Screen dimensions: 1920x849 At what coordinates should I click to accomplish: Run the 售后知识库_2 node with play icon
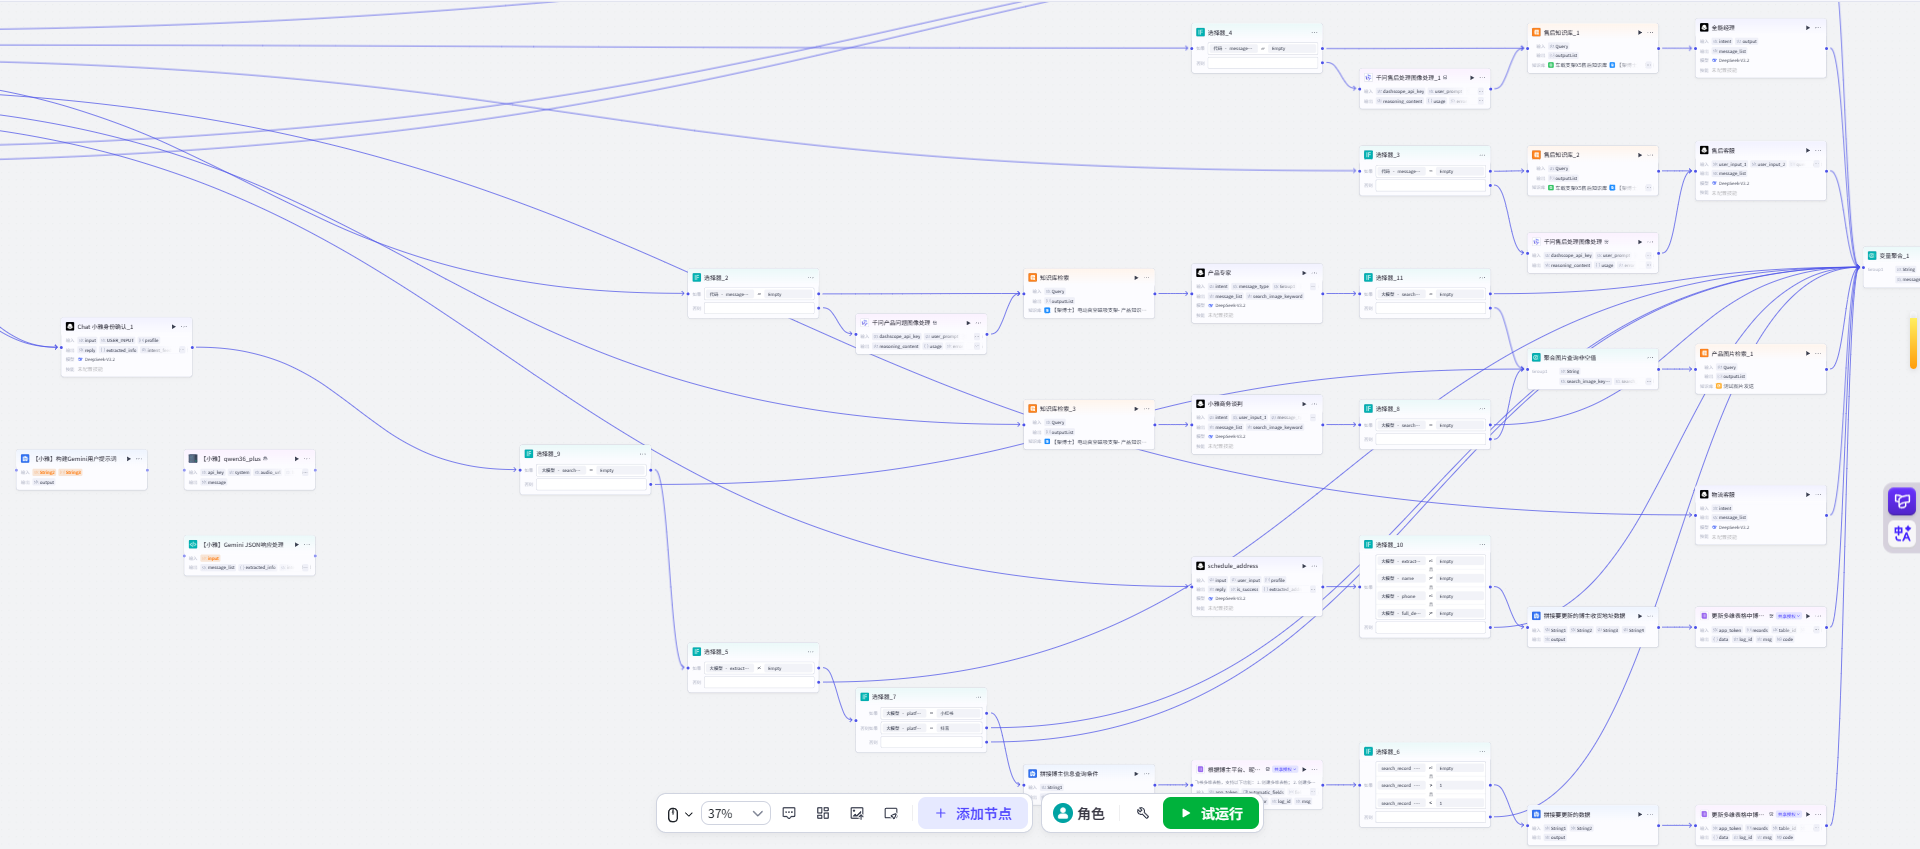(x=1639, y=155)
